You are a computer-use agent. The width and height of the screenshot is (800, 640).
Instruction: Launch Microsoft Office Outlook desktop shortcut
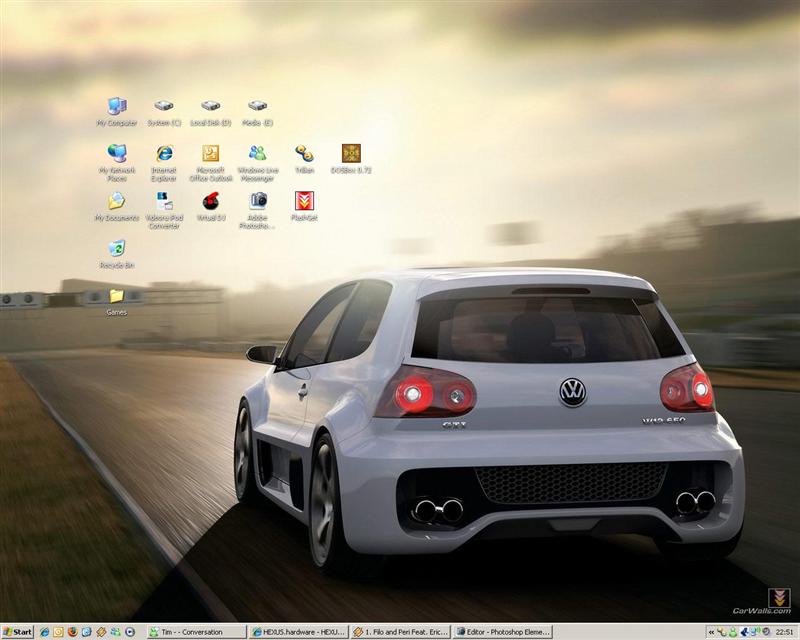tap(211, 162)
